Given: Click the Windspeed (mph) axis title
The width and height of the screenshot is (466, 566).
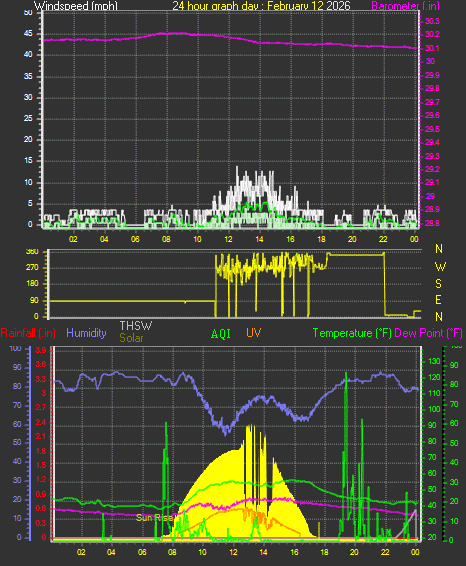Looking at the screenshot, I should point(76,6).
